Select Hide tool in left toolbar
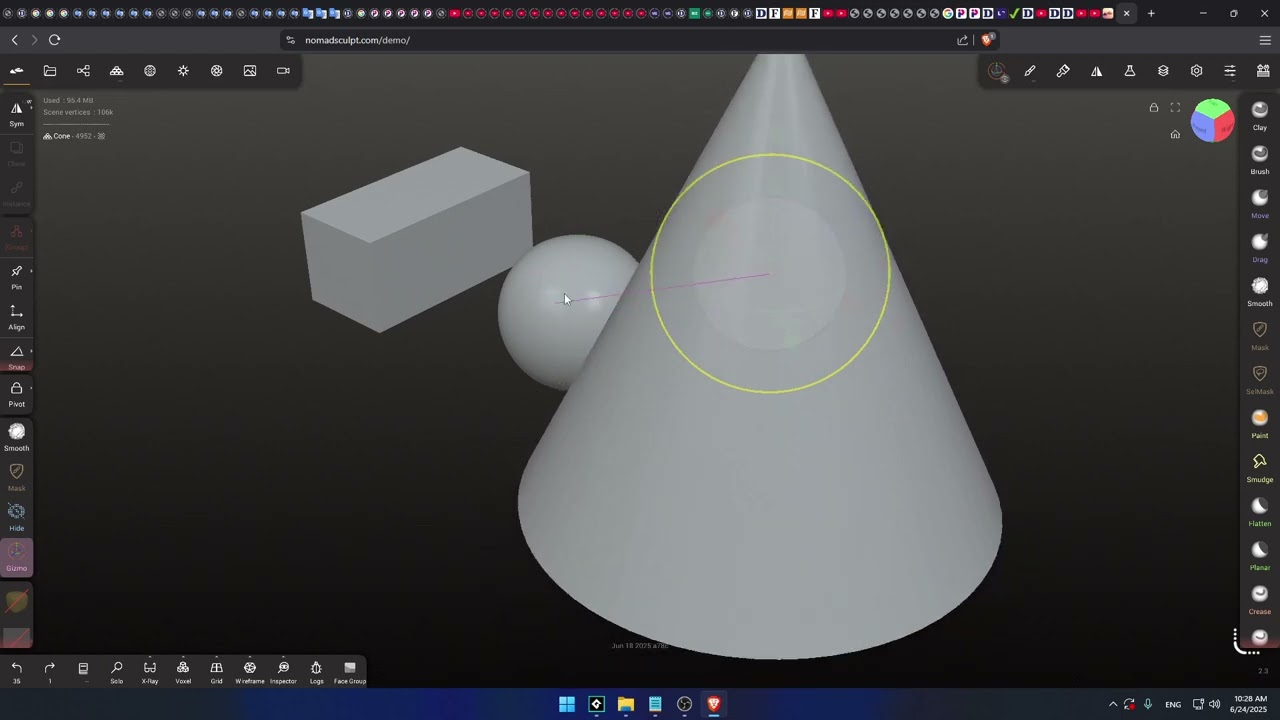 17,517
